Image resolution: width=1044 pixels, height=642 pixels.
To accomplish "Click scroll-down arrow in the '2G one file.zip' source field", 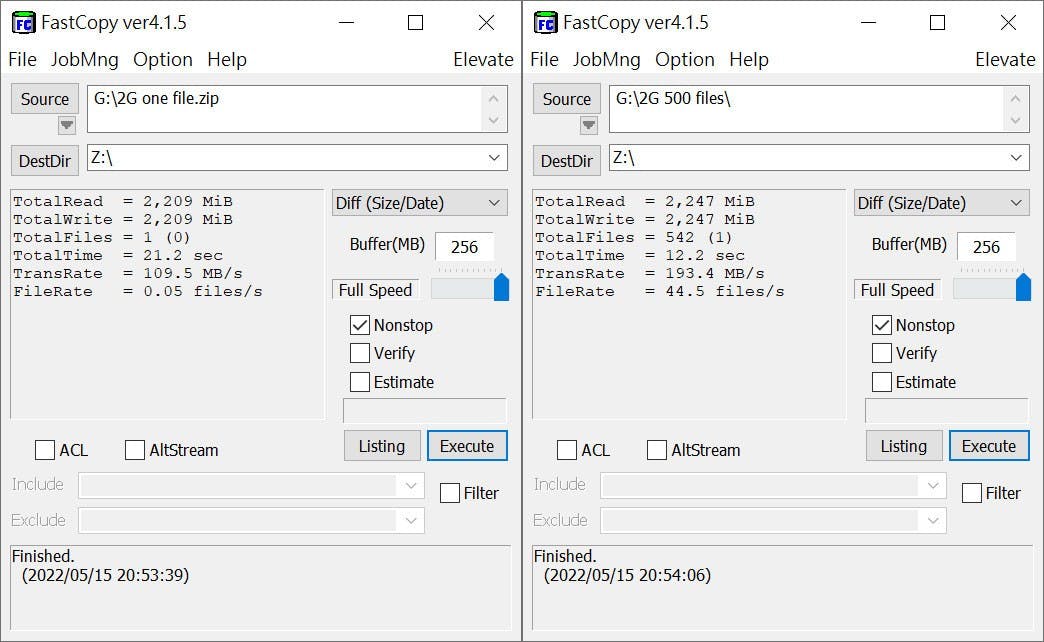I will pos(493,120).
